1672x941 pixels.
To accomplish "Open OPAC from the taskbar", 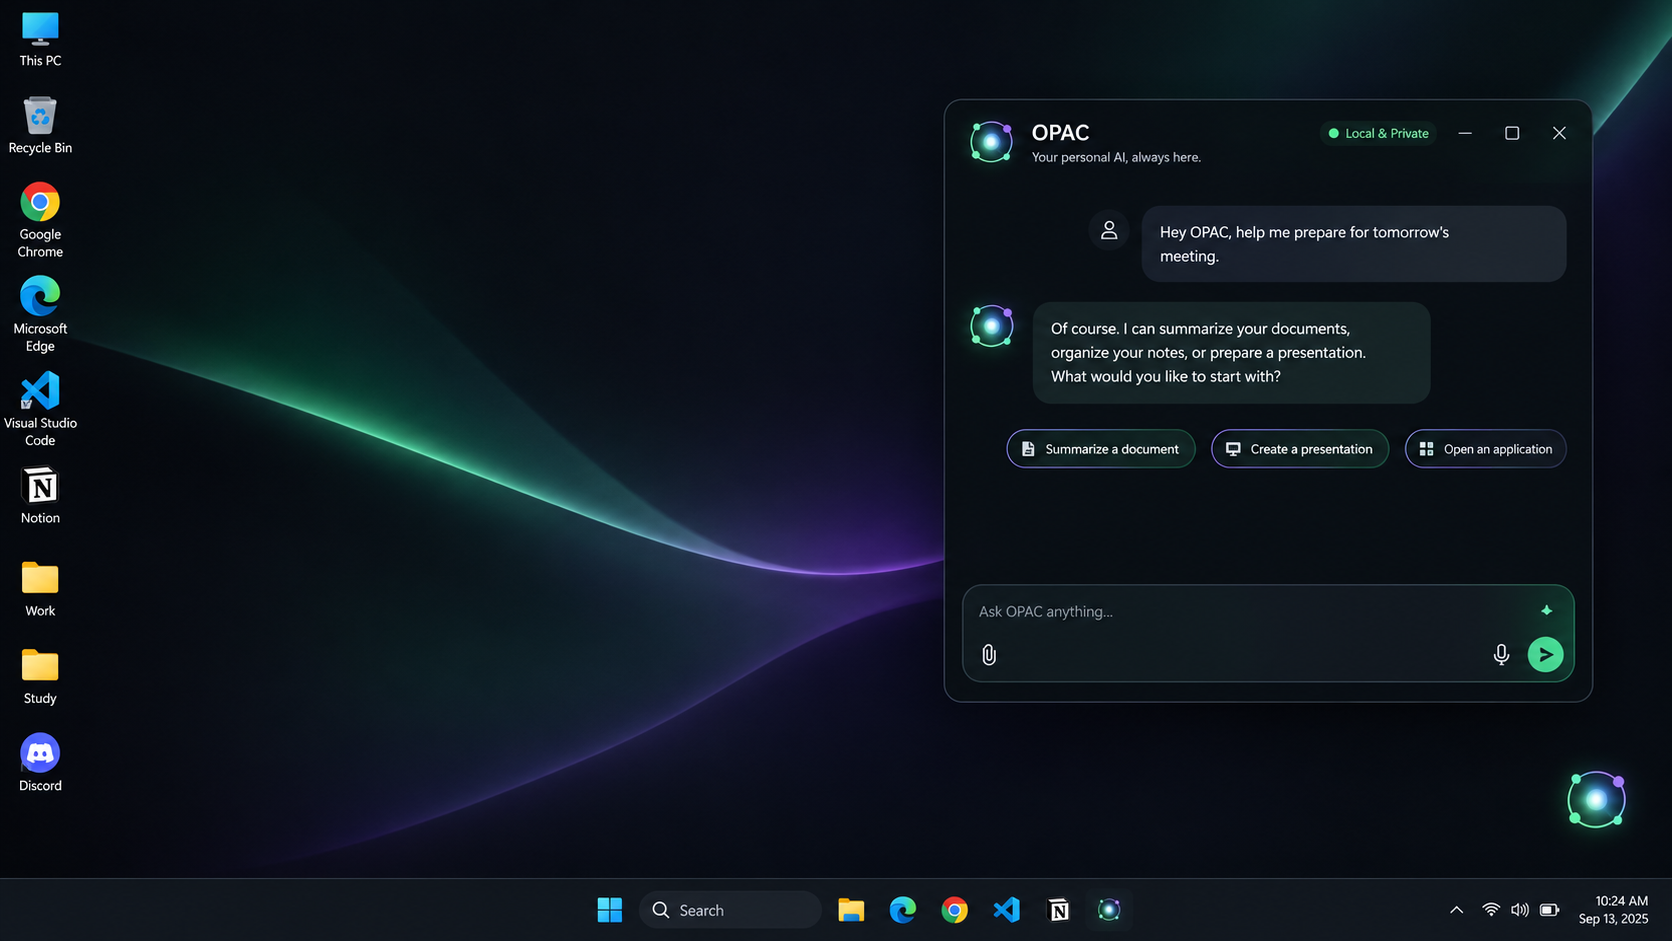I will [x=1109, y=910].
